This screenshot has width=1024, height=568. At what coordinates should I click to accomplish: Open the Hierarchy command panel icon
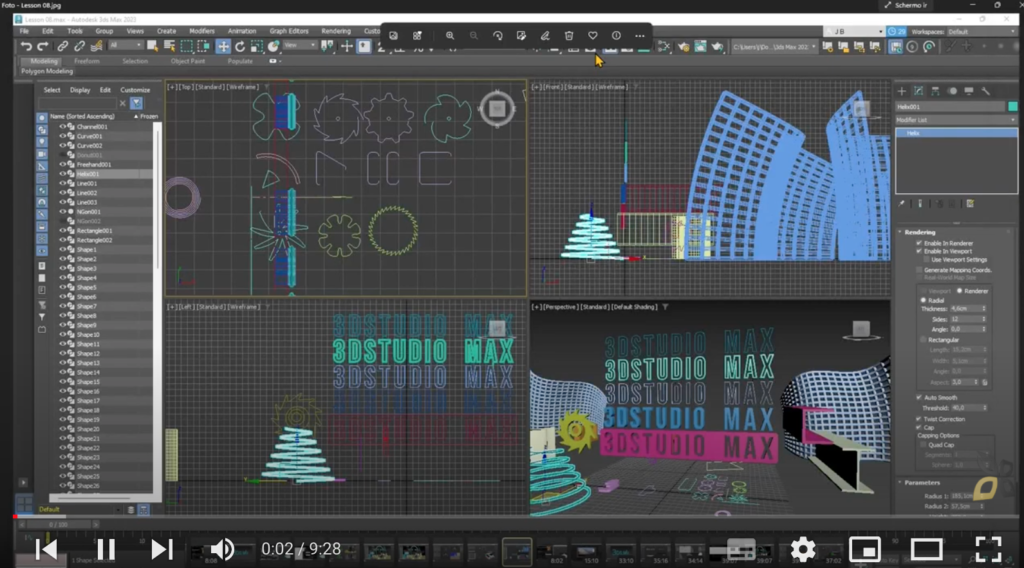(x=935, y=91)
